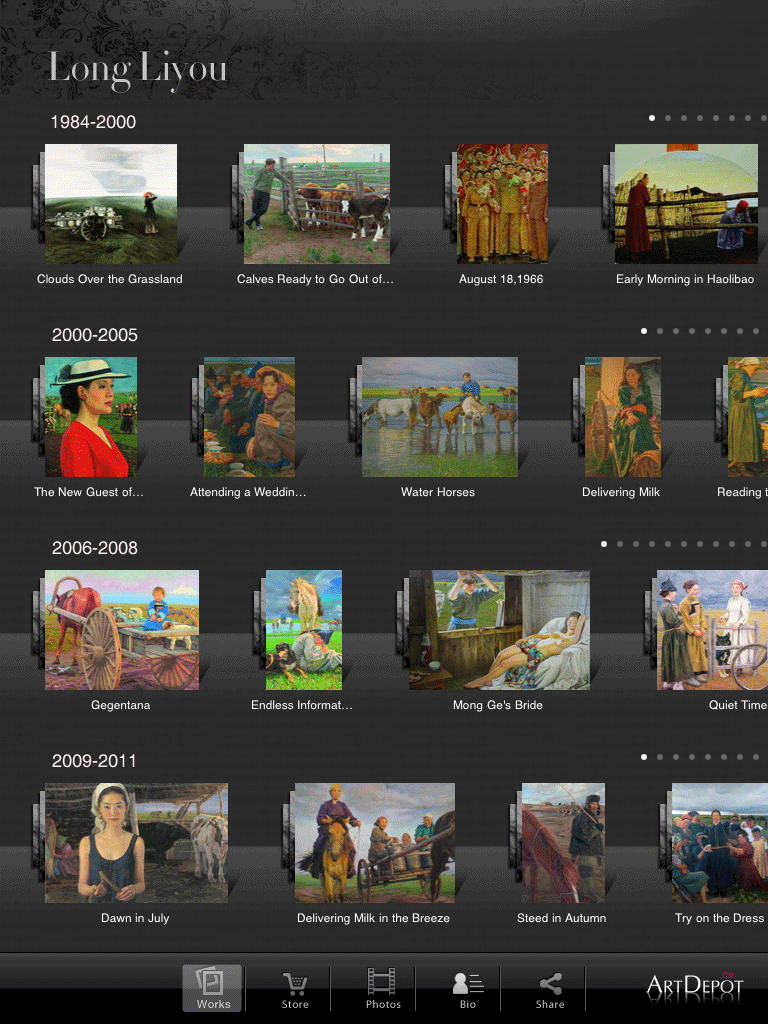768x1024 pixels.
Task: Go to second page dot of 1984-2000 row
Action: pyautogui.click(x=667, y=118)
